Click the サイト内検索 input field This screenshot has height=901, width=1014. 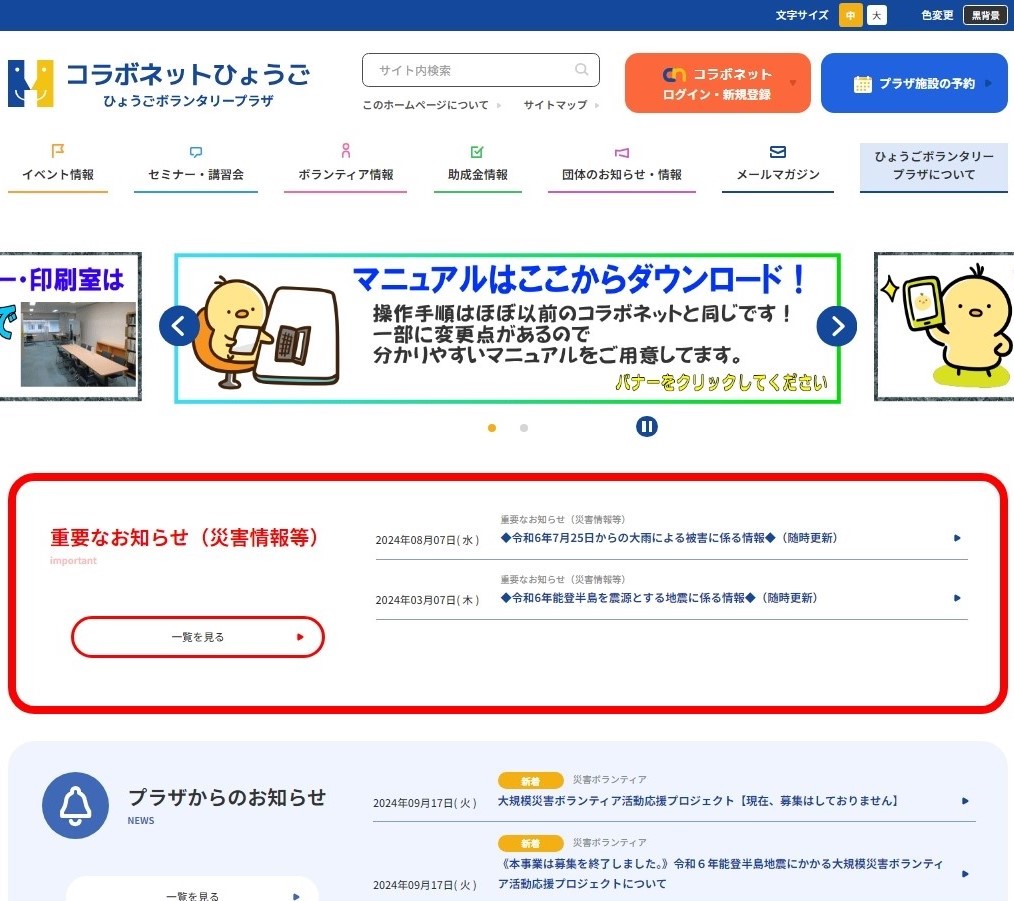coord(470,70)
